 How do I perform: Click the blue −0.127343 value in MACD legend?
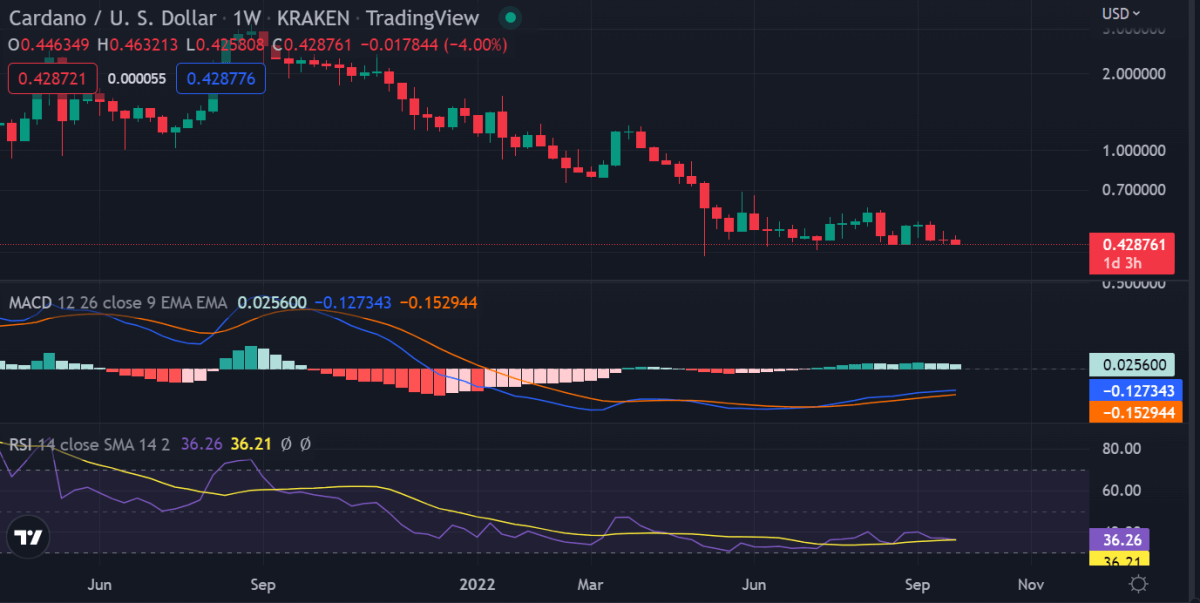tap(353, 302)
